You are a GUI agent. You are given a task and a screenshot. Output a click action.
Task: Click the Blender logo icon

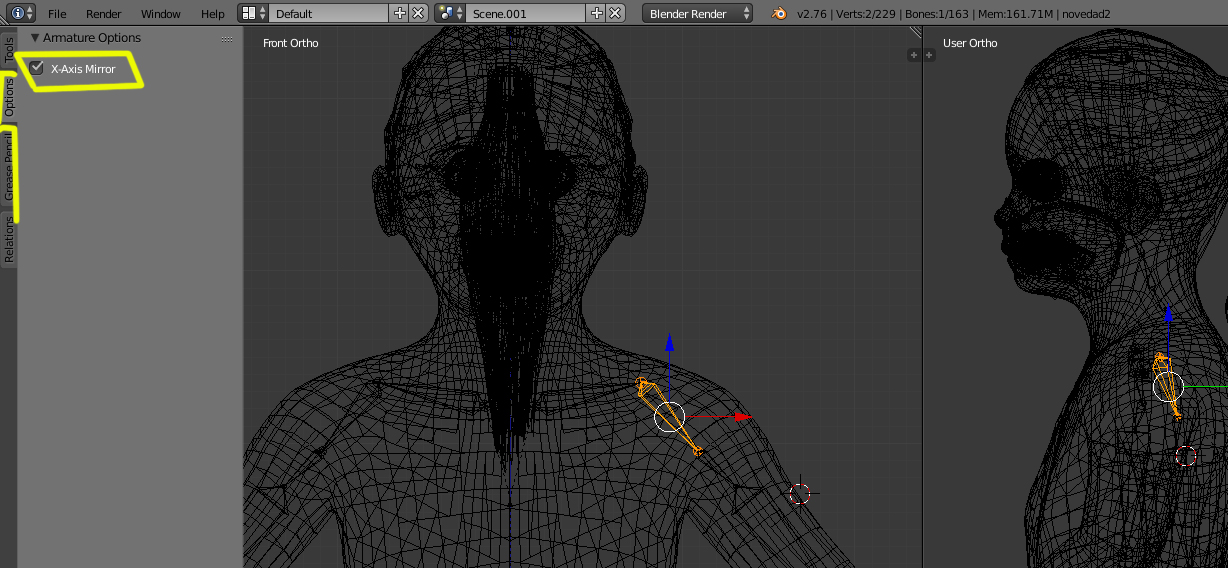tap(778, 13)
